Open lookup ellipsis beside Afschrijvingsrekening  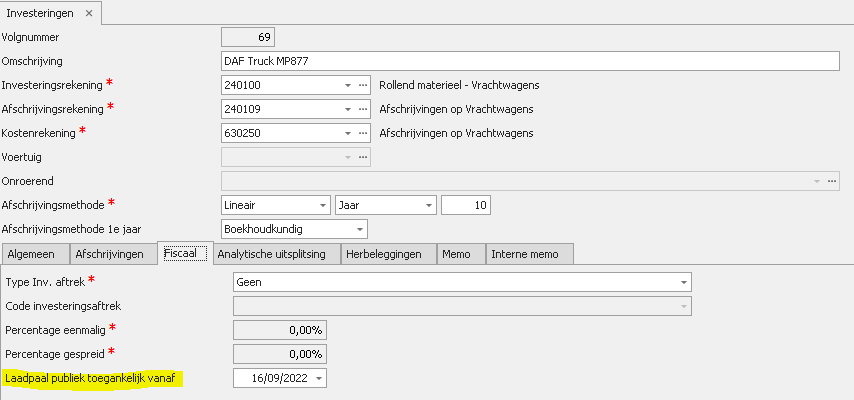(x=363, y=109)
